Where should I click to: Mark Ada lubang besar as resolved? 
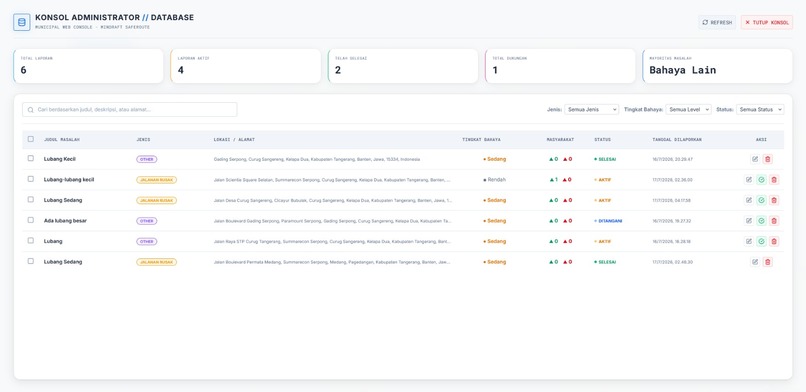(761, 221)
